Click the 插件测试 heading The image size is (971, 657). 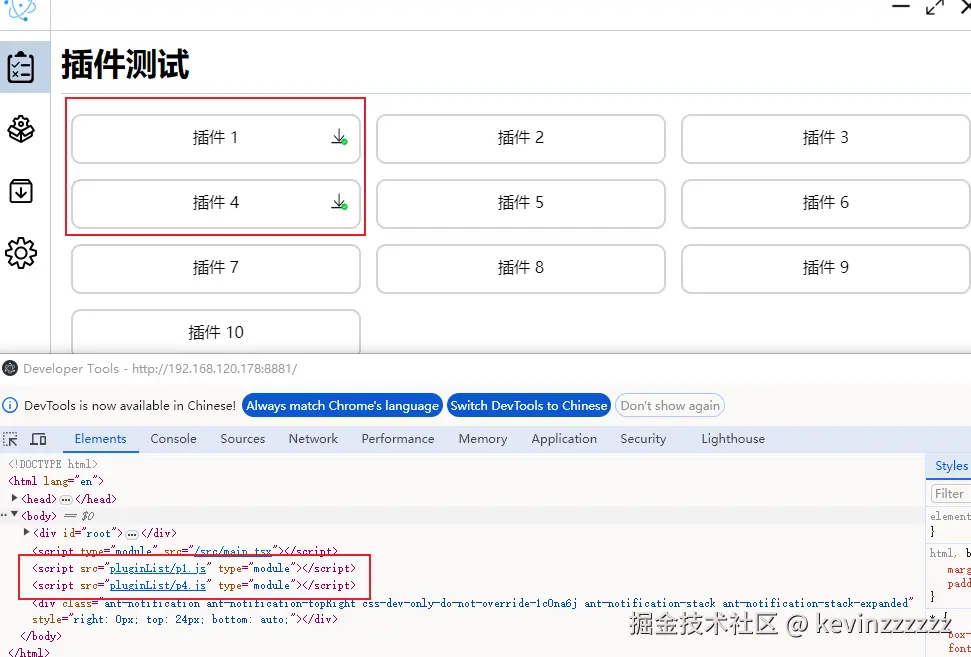pos(125,64)
